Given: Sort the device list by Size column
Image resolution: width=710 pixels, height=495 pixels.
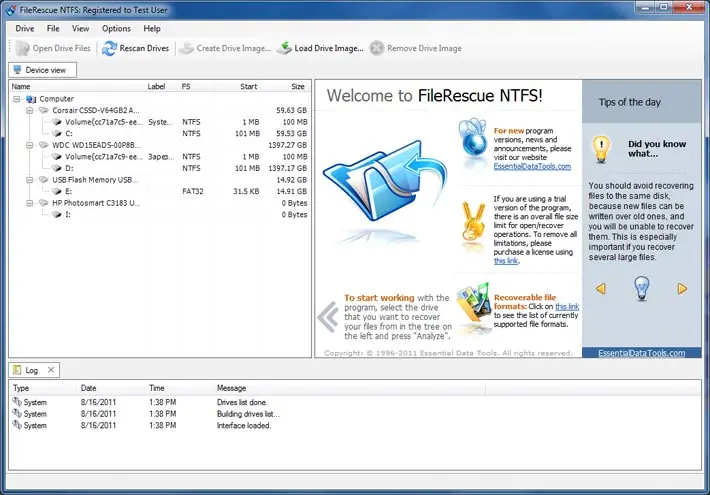Looking at the screenshot, I should coord(298,87).
